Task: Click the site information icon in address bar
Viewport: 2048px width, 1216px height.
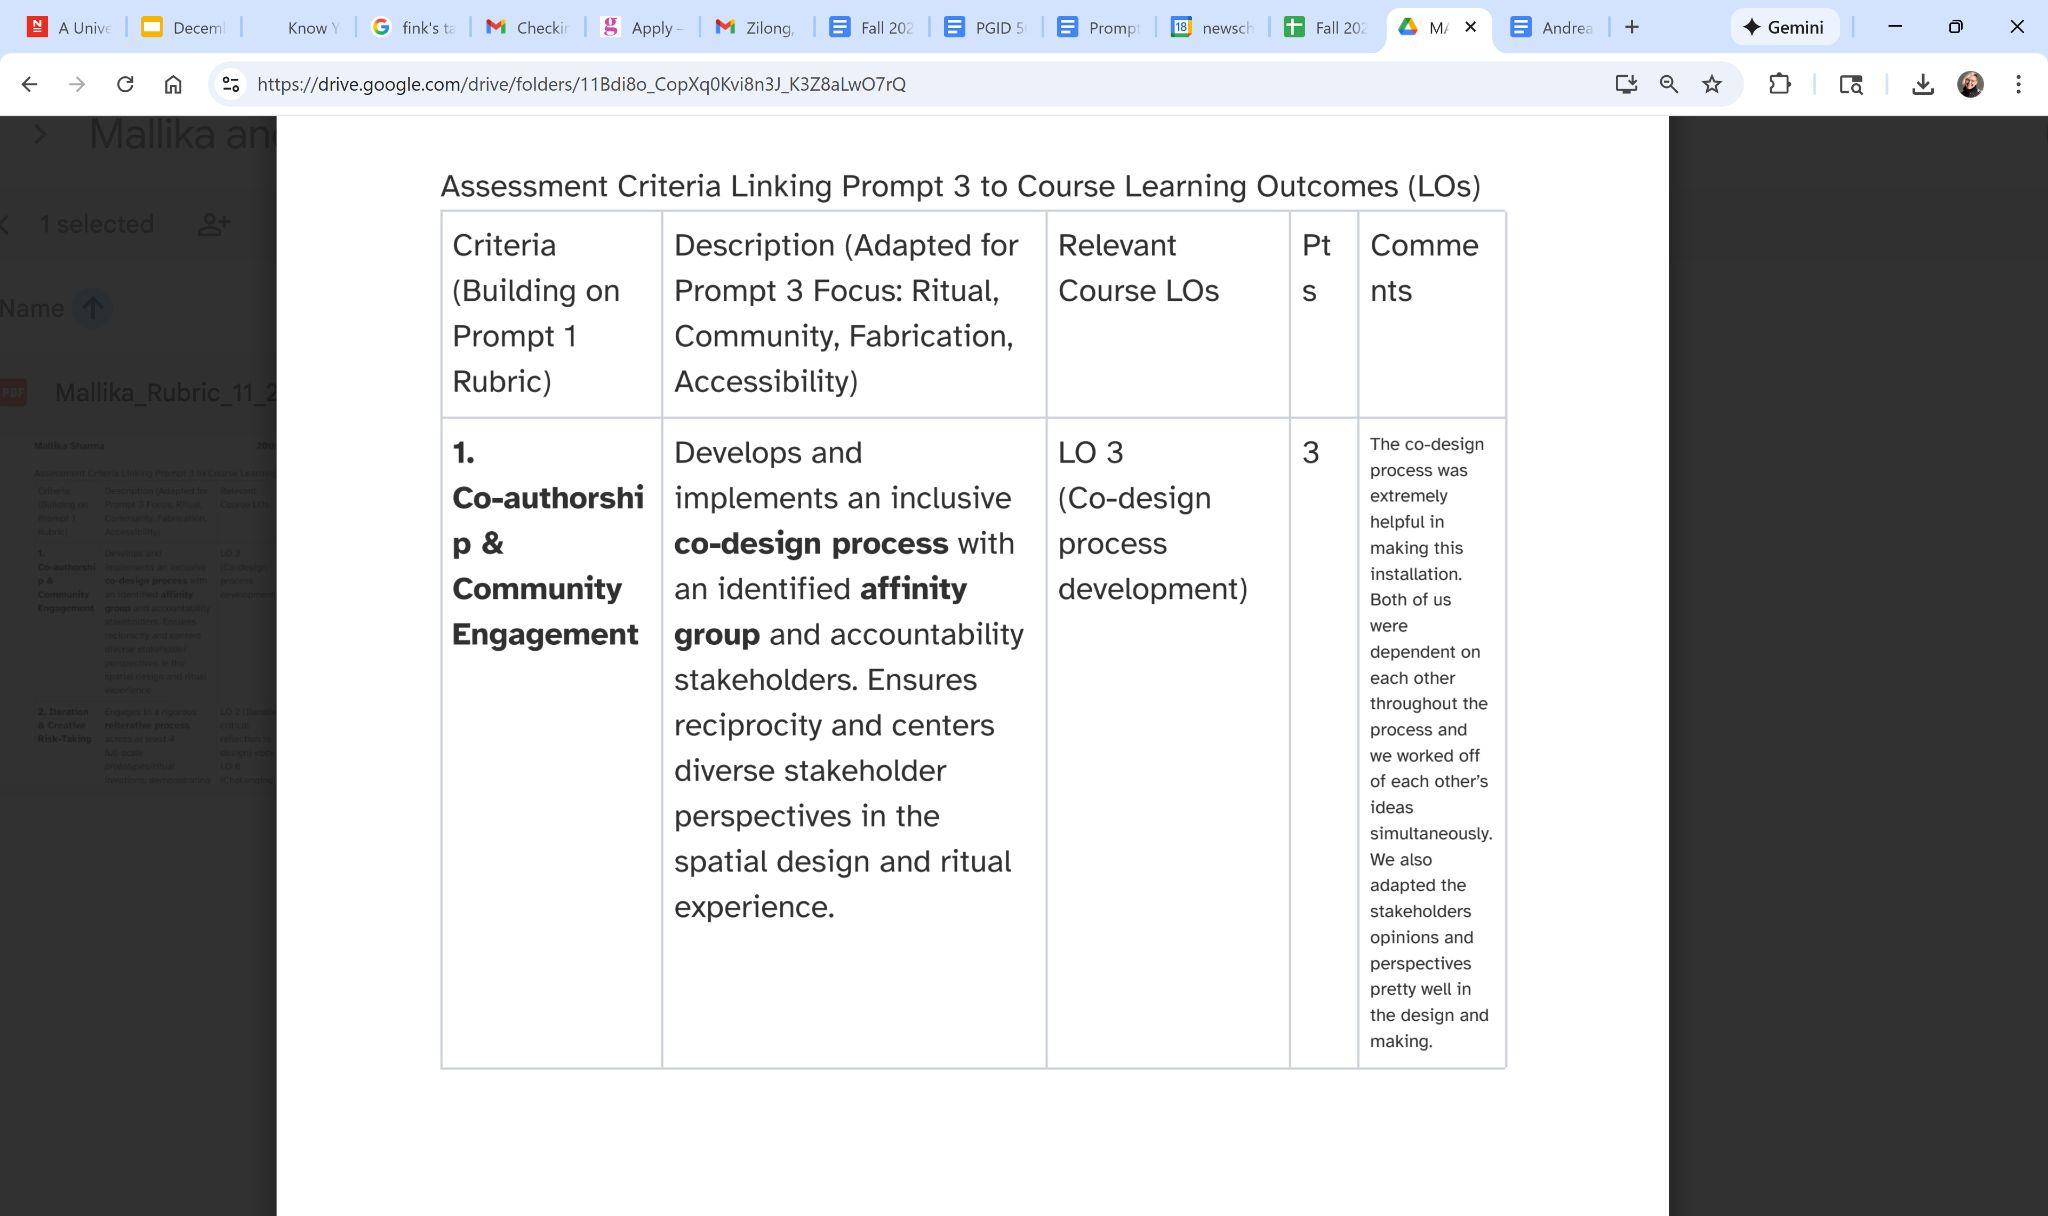Action: click(231, 84)
